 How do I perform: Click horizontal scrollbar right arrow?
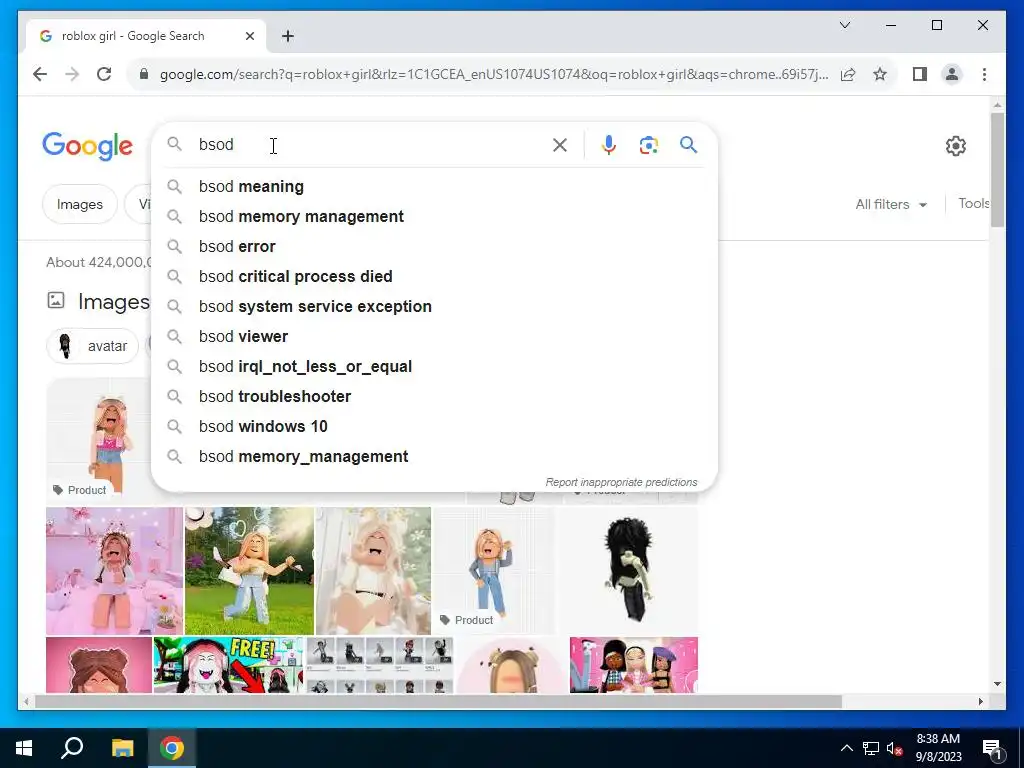click(981, 701)
